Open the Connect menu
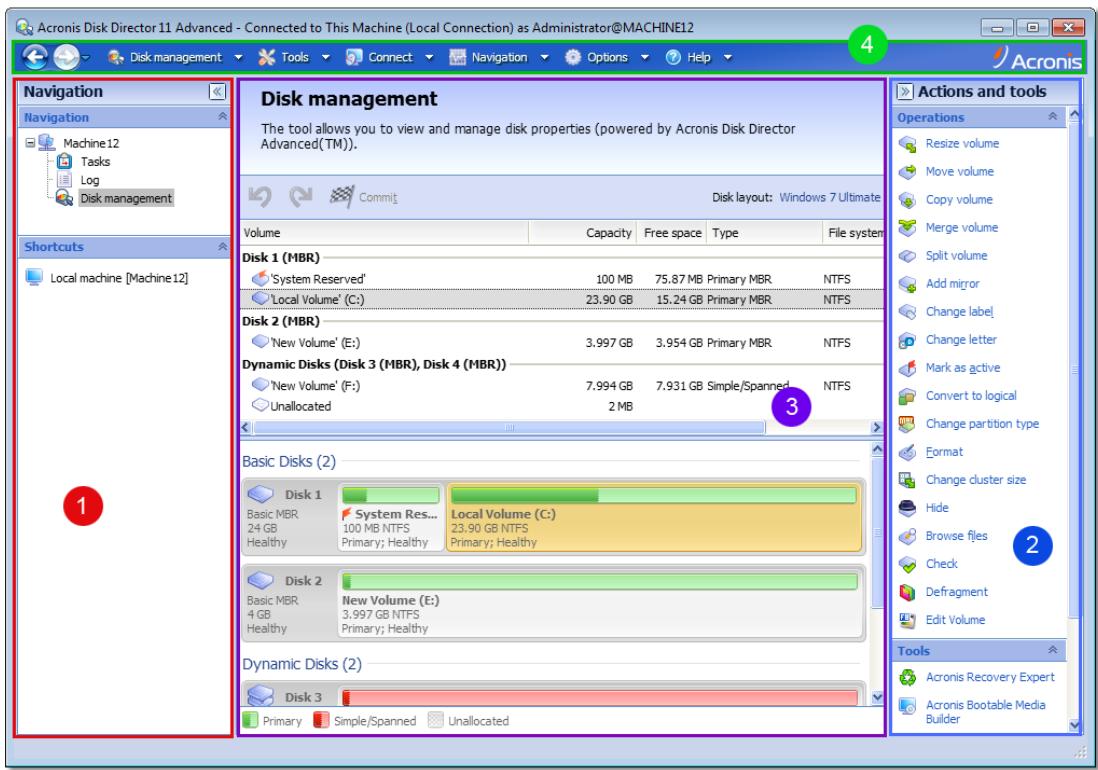This screenshot has height=770, width=1098. coord(390,57)
